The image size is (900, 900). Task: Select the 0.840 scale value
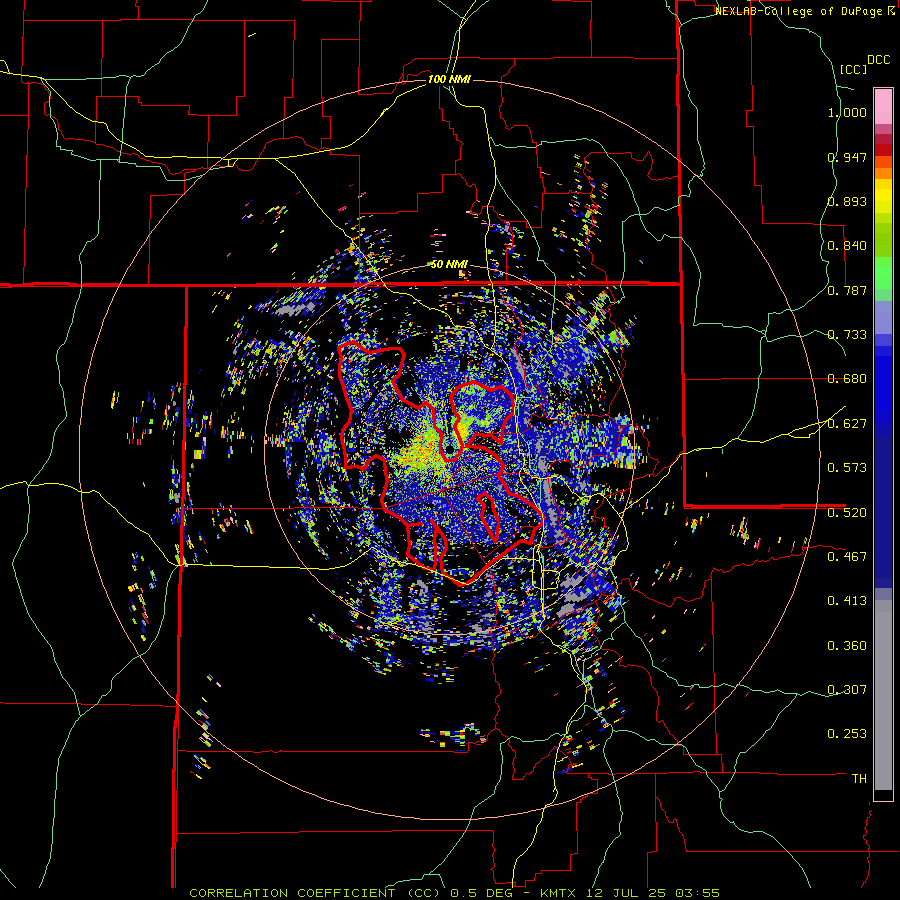pyautogui.click(x=847, y=246)
